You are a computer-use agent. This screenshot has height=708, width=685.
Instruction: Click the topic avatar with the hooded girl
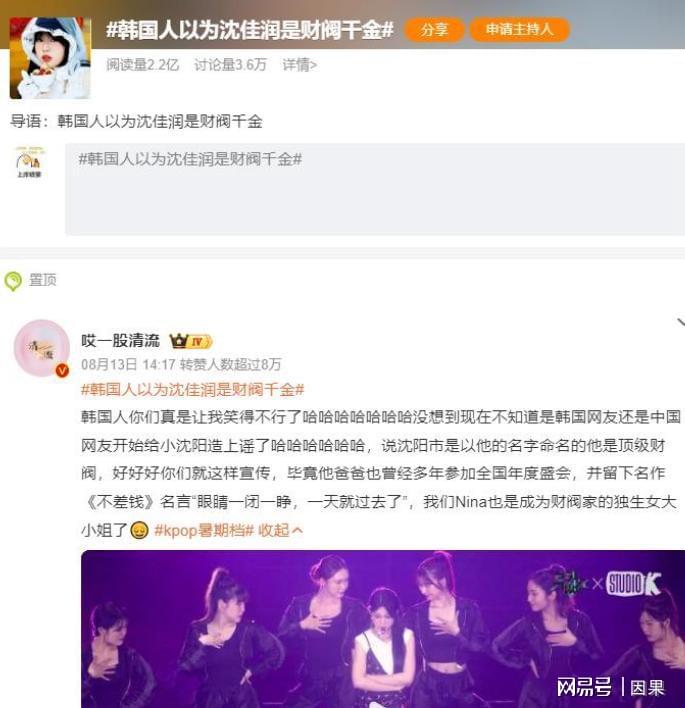[x=50, y=58]
